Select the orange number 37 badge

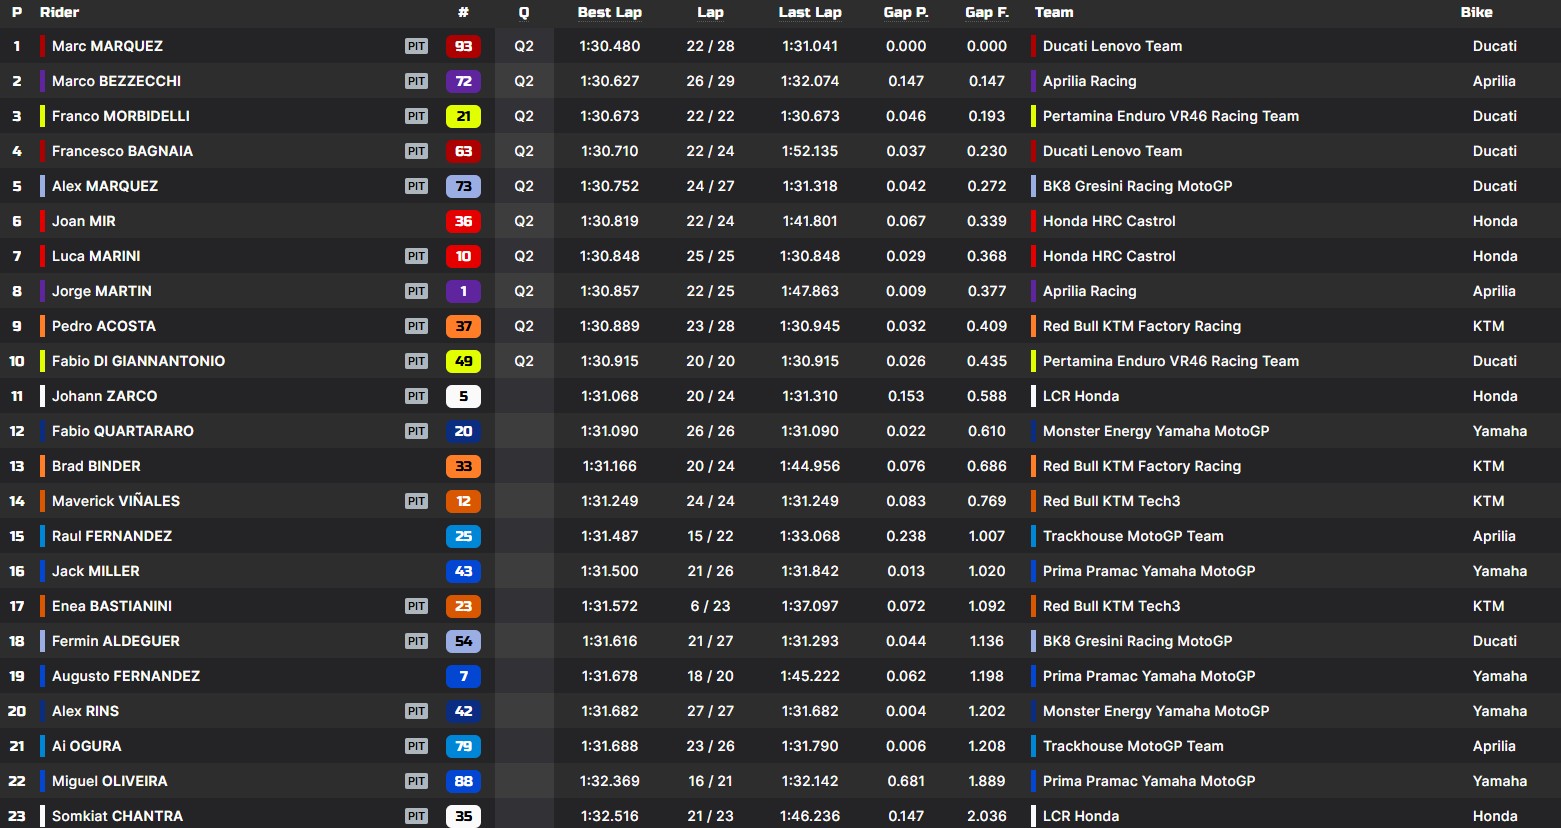(x=463, y=326)
